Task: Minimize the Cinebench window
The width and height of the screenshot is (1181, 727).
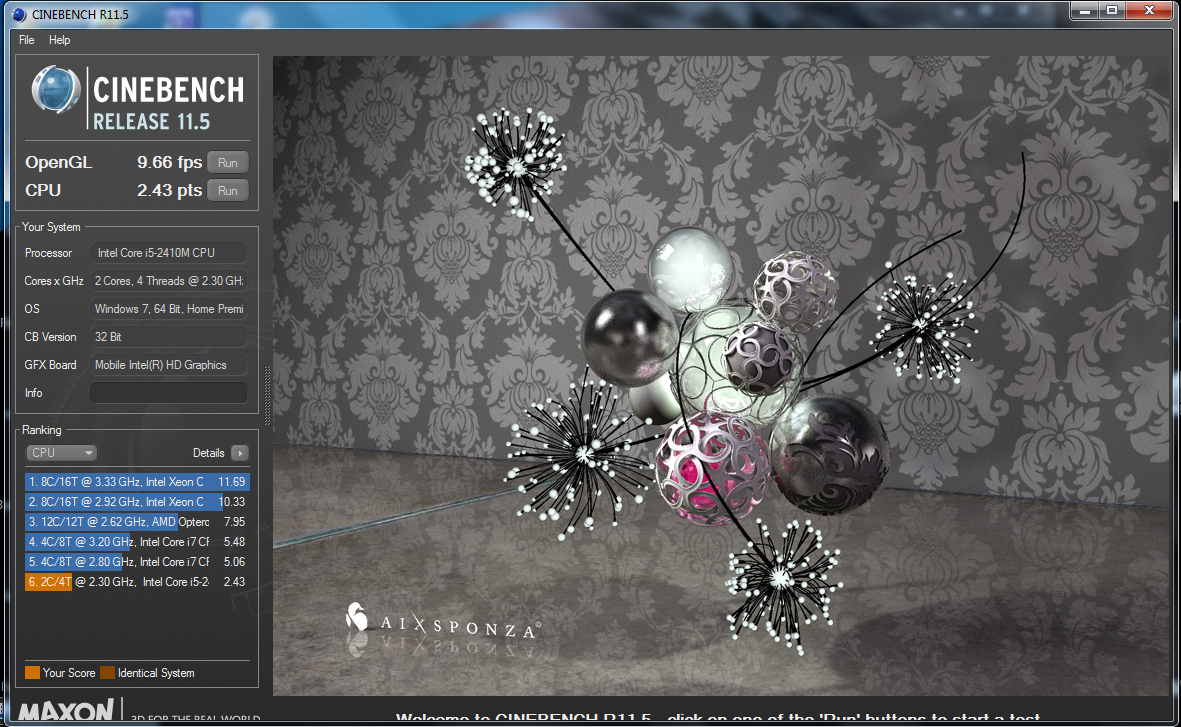Action: click(x=1085, y=10)
